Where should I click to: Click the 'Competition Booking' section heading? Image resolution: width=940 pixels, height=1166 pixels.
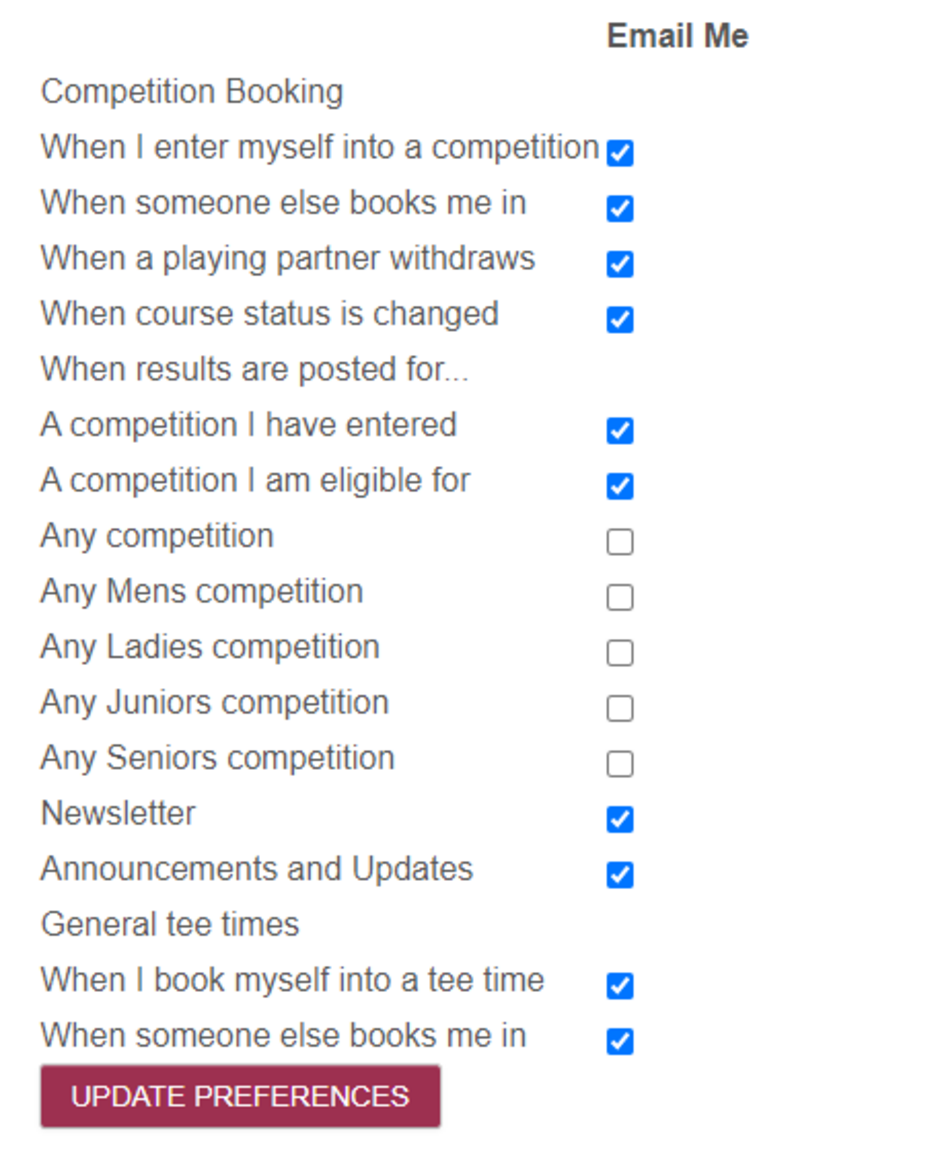[192, 92]
